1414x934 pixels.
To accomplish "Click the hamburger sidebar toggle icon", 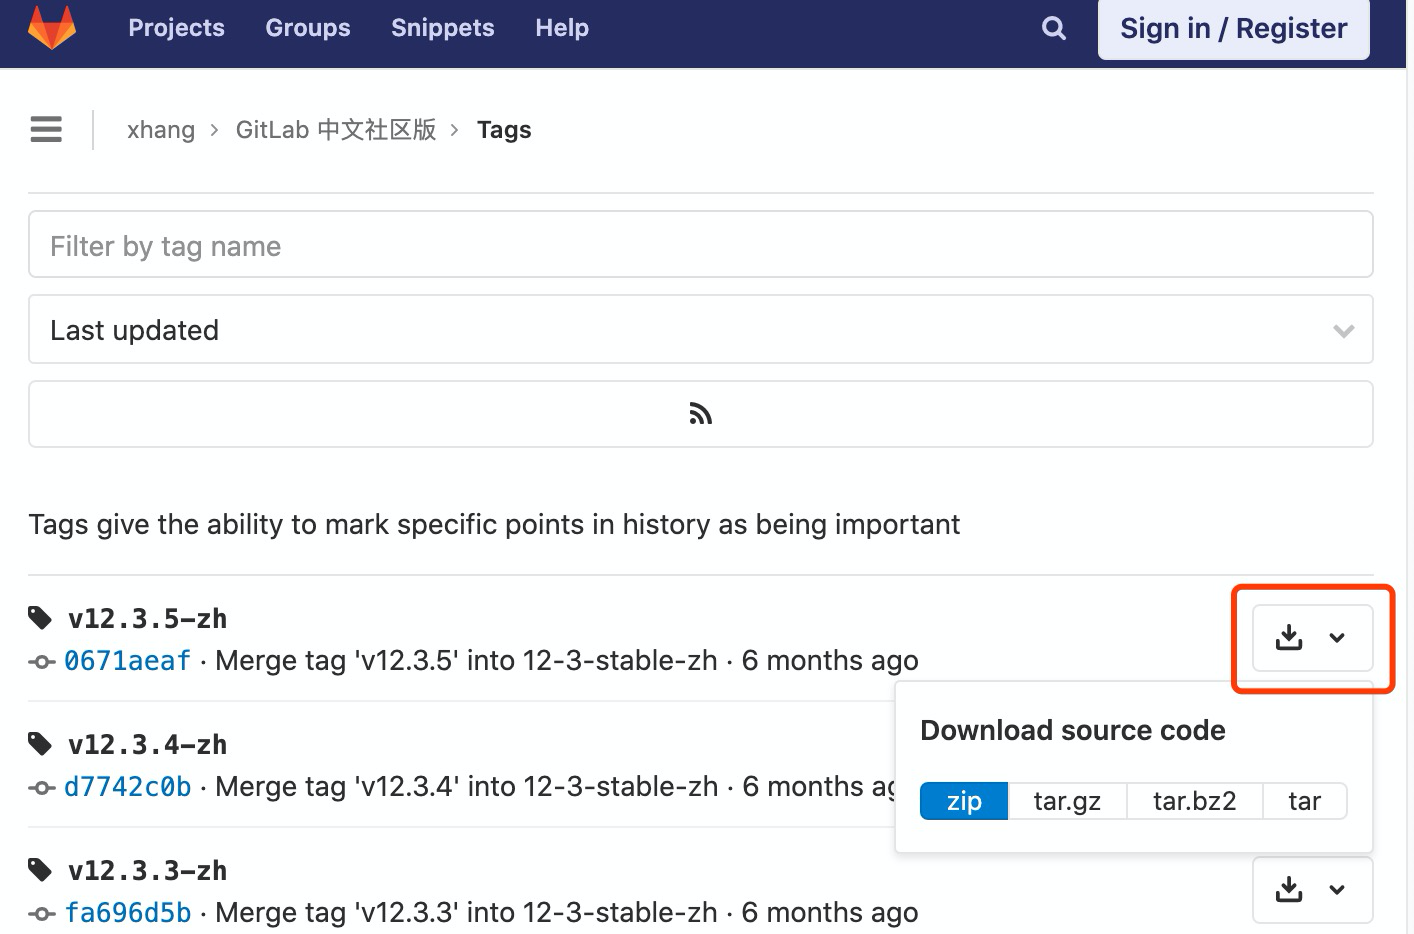I will click(46, 129).
